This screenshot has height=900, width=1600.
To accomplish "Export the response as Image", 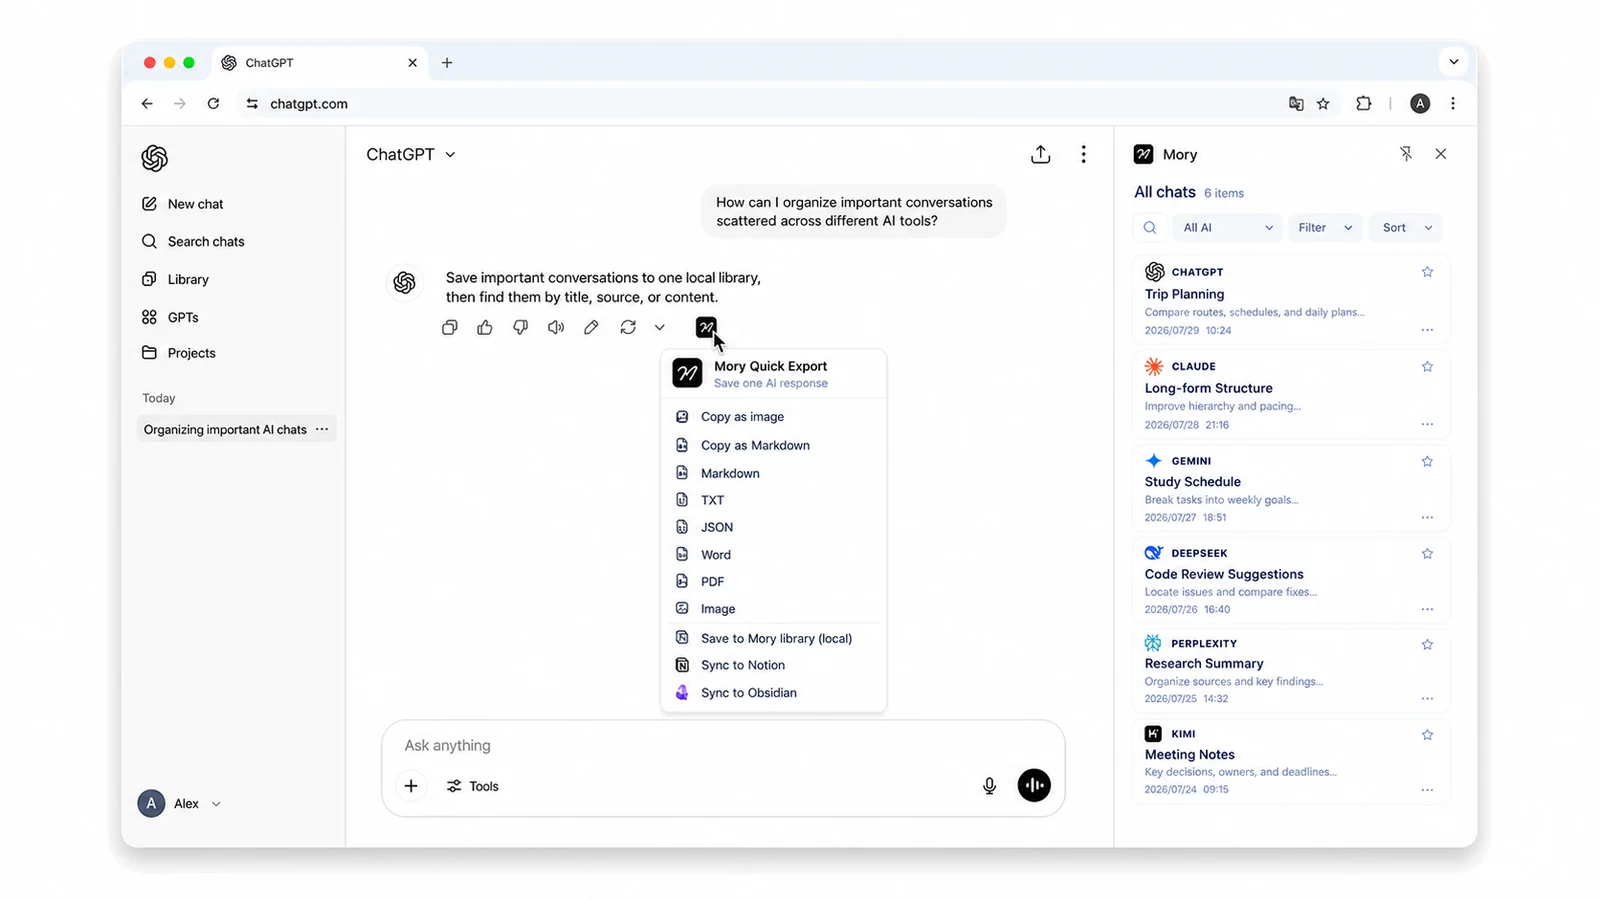I will [773, 609].
